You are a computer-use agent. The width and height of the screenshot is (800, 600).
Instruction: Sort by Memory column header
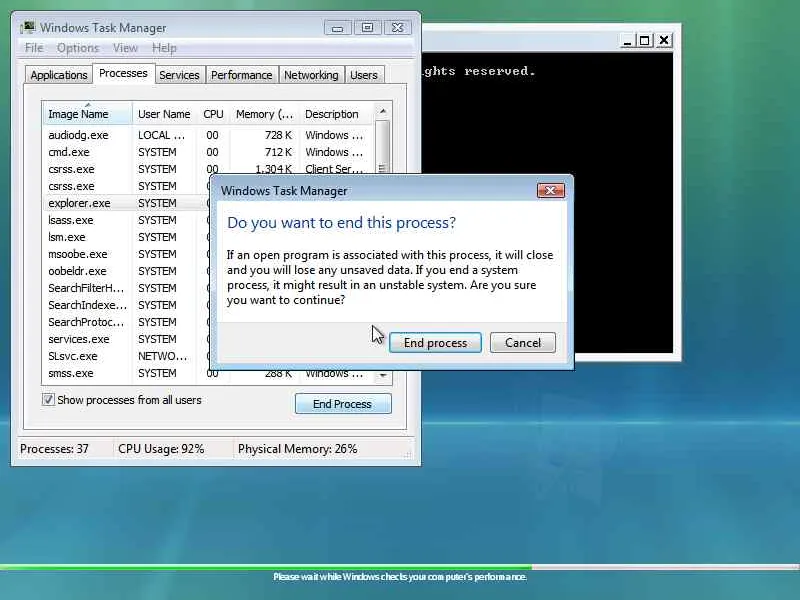click(x=264, y=114)
